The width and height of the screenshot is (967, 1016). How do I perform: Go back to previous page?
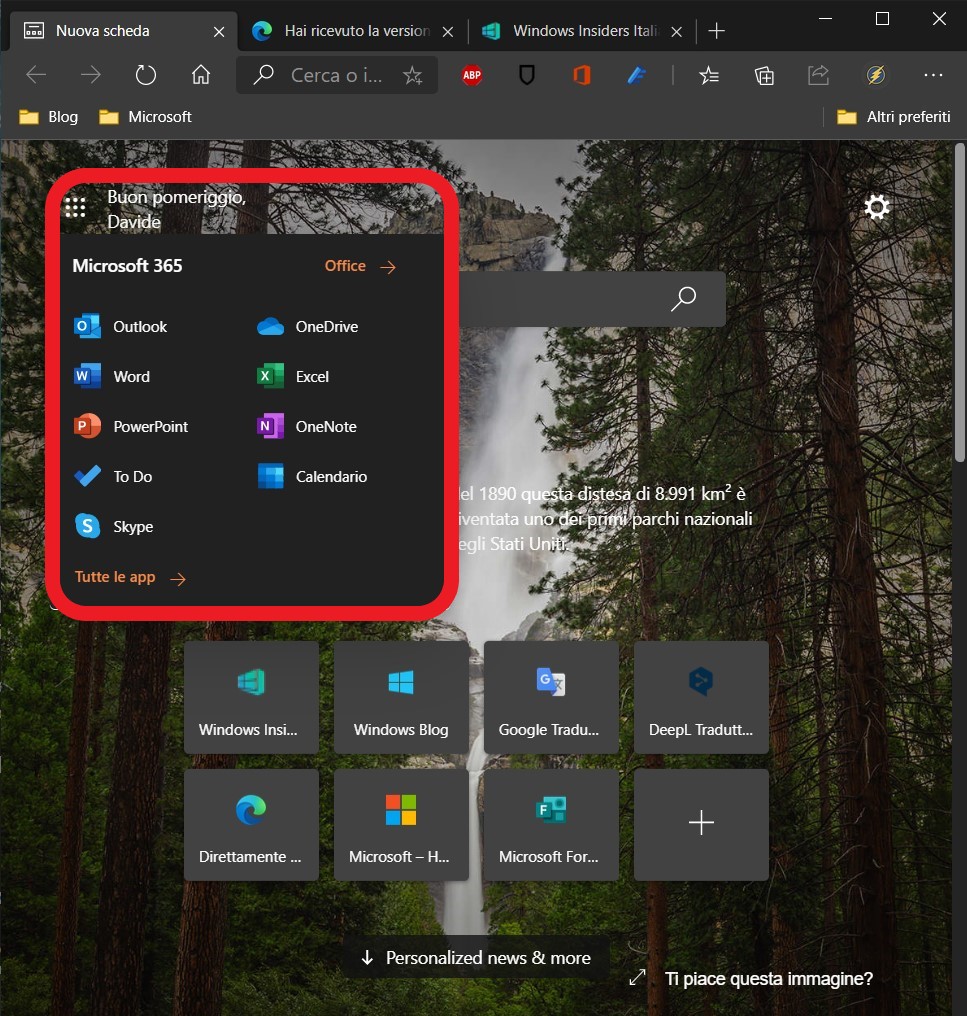coord(36,75)
